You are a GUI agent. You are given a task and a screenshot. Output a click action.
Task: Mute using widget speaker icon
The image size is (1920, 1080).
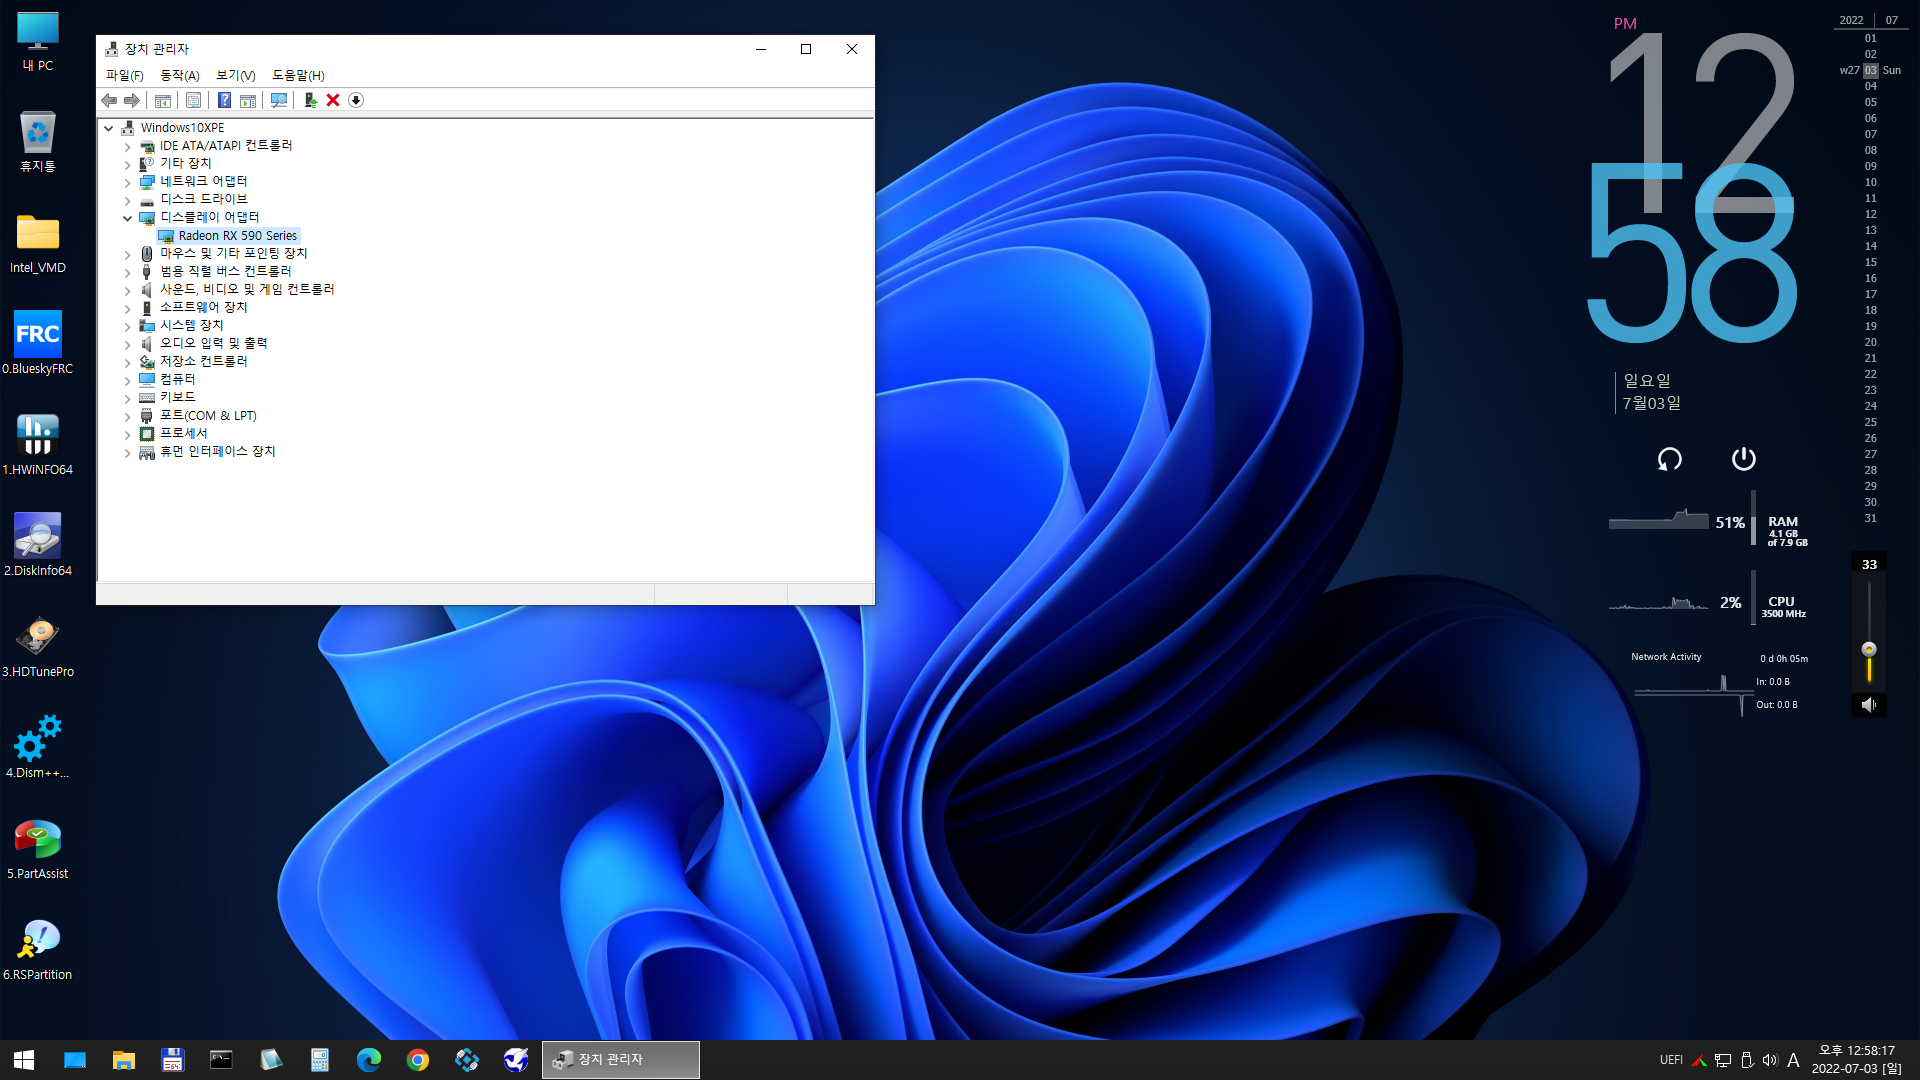coord(1868,705)
